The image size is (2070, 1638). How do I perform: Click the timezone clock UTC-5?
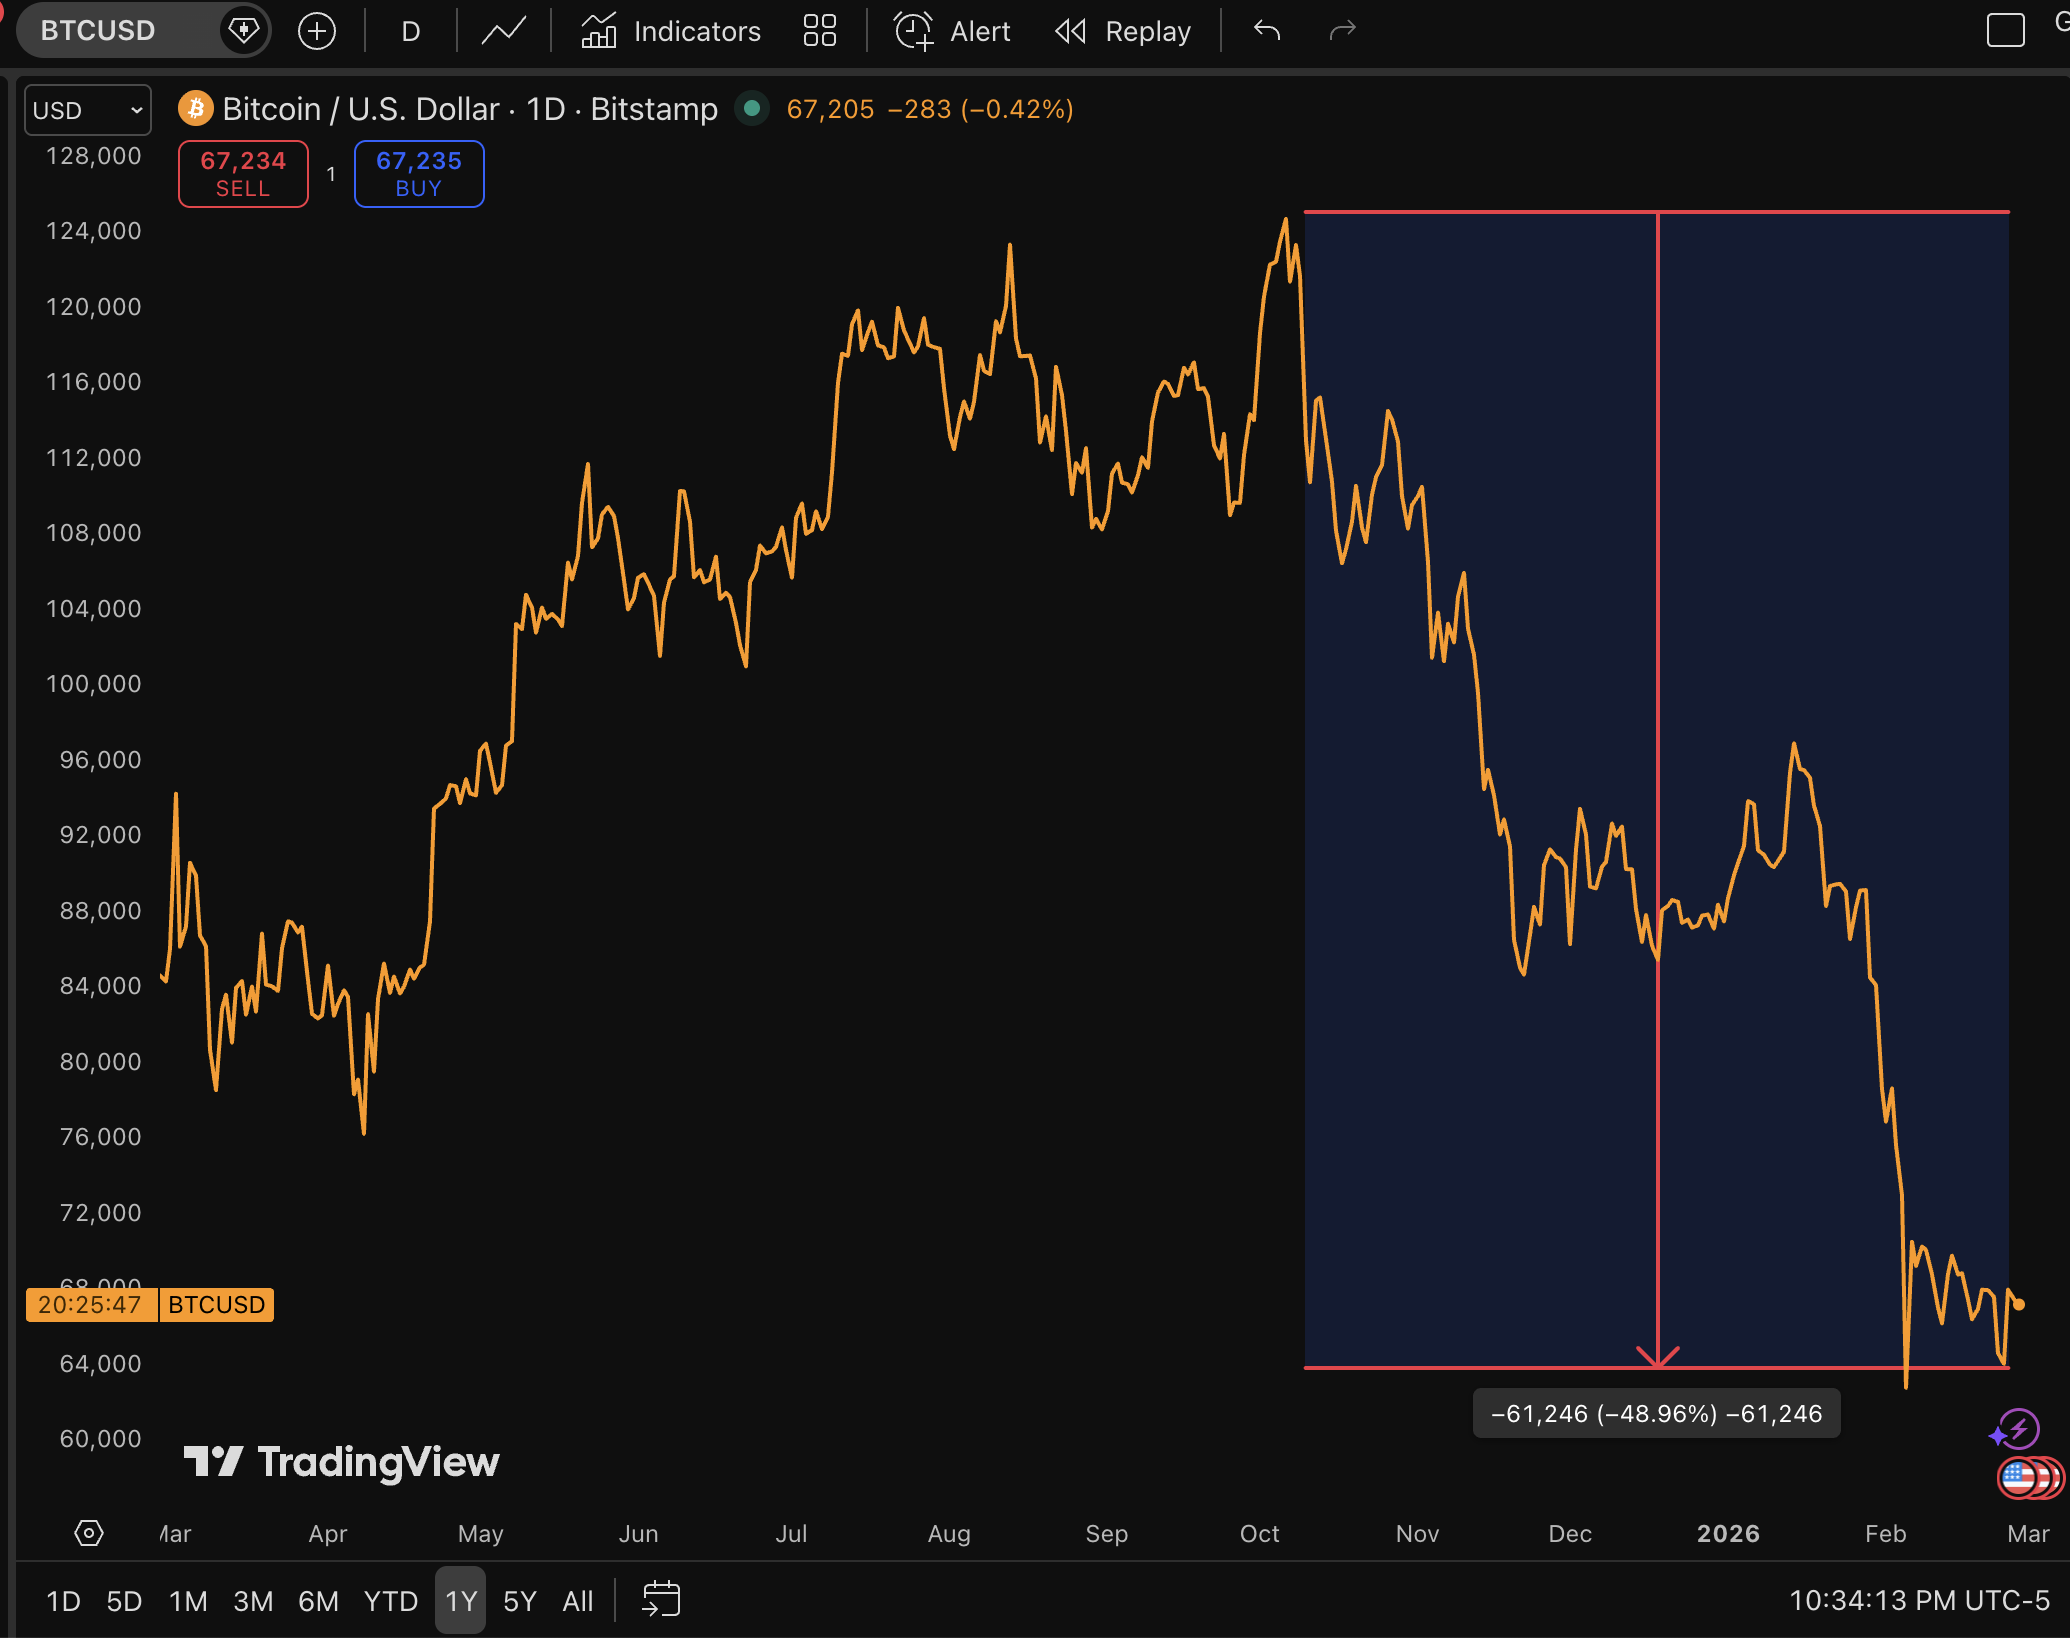pos(1918,1601)
